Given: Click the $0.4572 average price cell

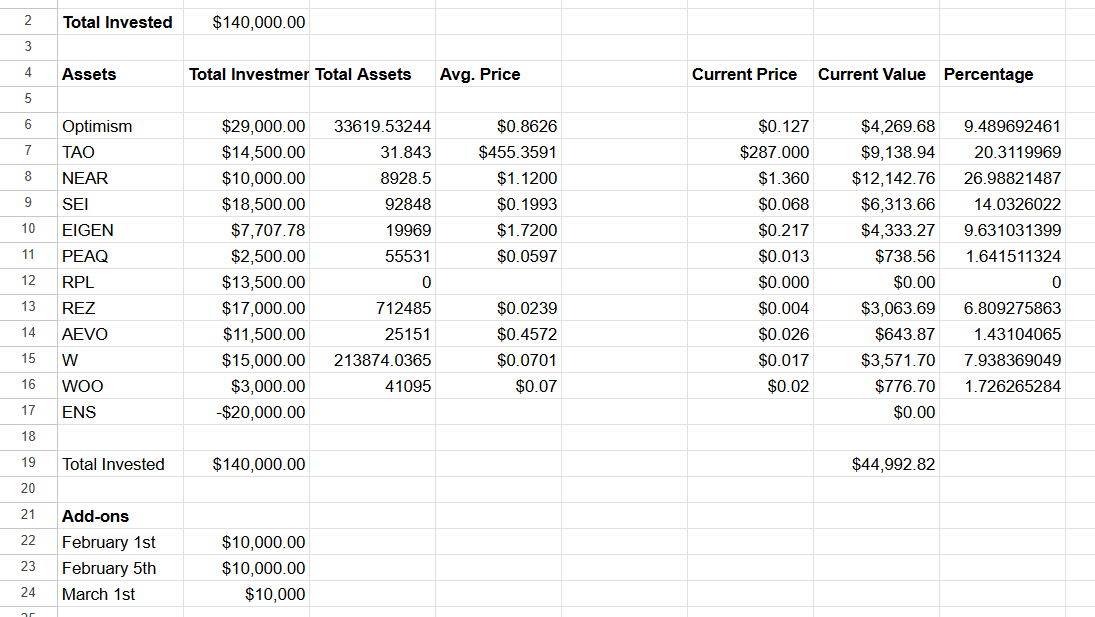Looking at the screenshot, I should tap(498, 334).
